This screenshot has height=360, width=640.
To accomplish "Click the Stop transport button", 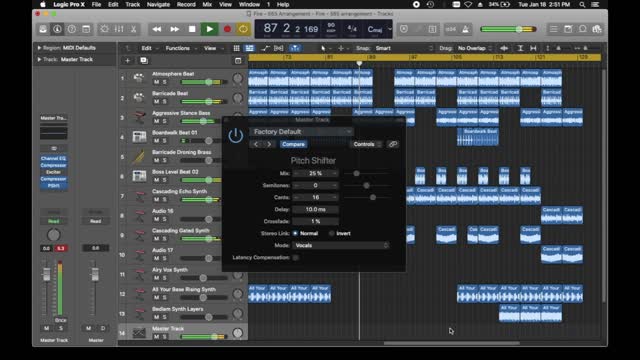I will click(192, 29).
